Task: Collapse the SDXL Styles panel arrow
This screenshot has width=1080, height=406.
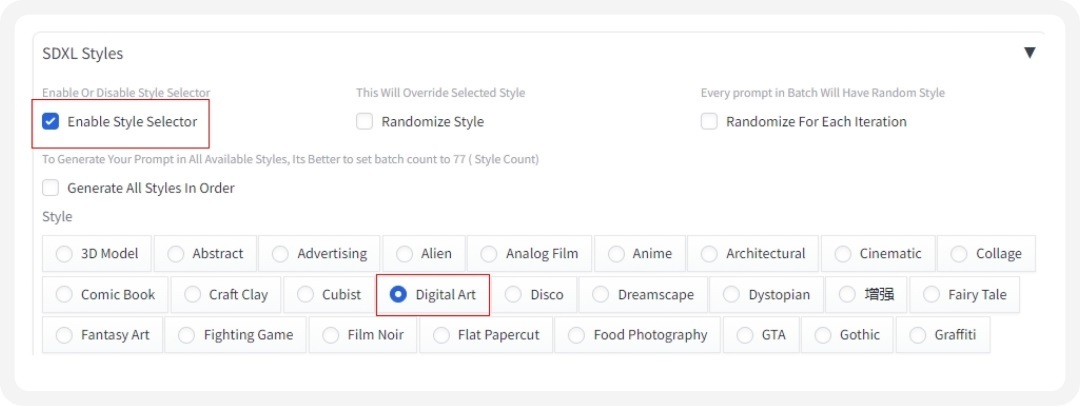Action: point(1029,53)
